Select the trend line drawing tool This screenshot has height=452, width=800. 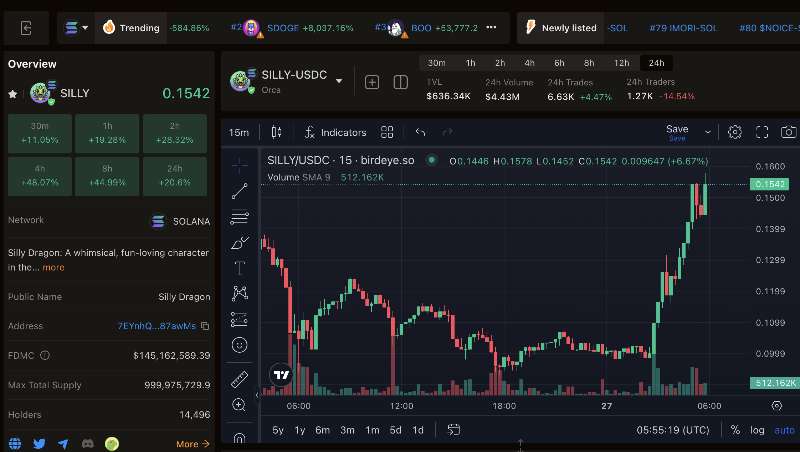click(x=239, y=191)
